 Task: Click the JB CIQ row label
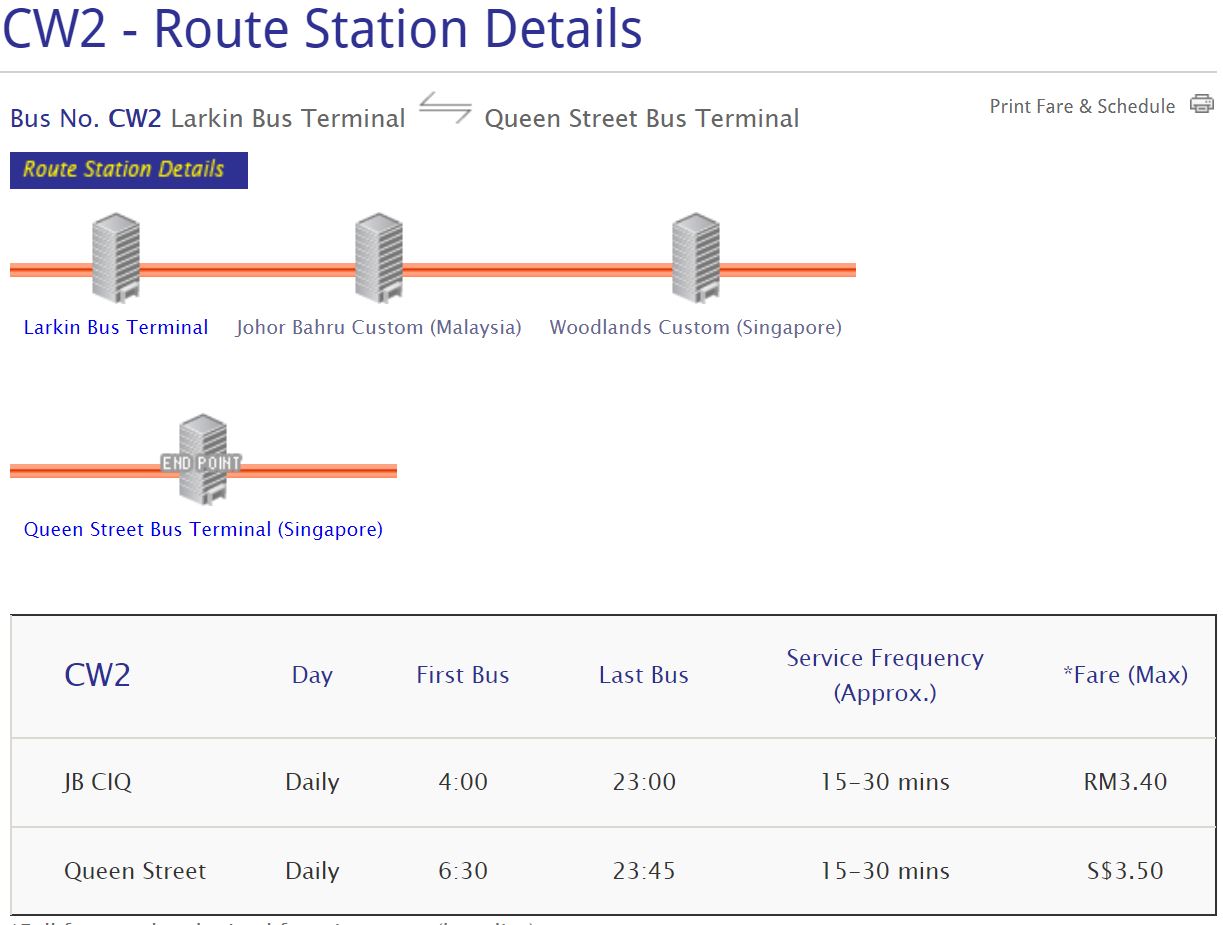pos(97,782)
